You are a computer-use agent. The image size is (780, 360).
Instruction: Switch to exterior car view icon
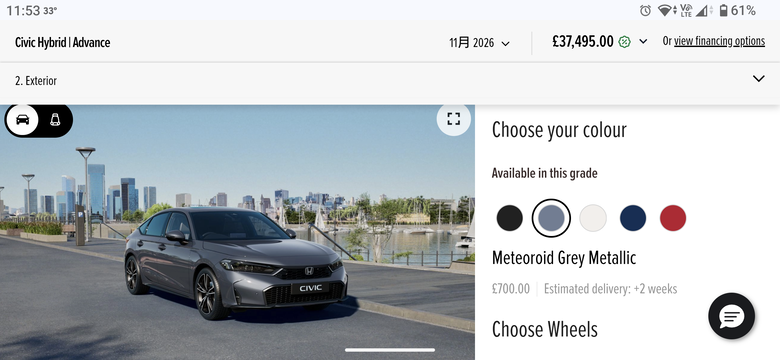click(22, 120)
